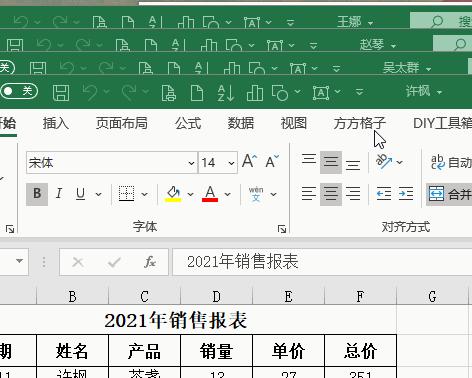The height and width of the screenshot is (378, 472).
Task: Open Print Preview icon in 许枫 window
Action: [169, 92]
